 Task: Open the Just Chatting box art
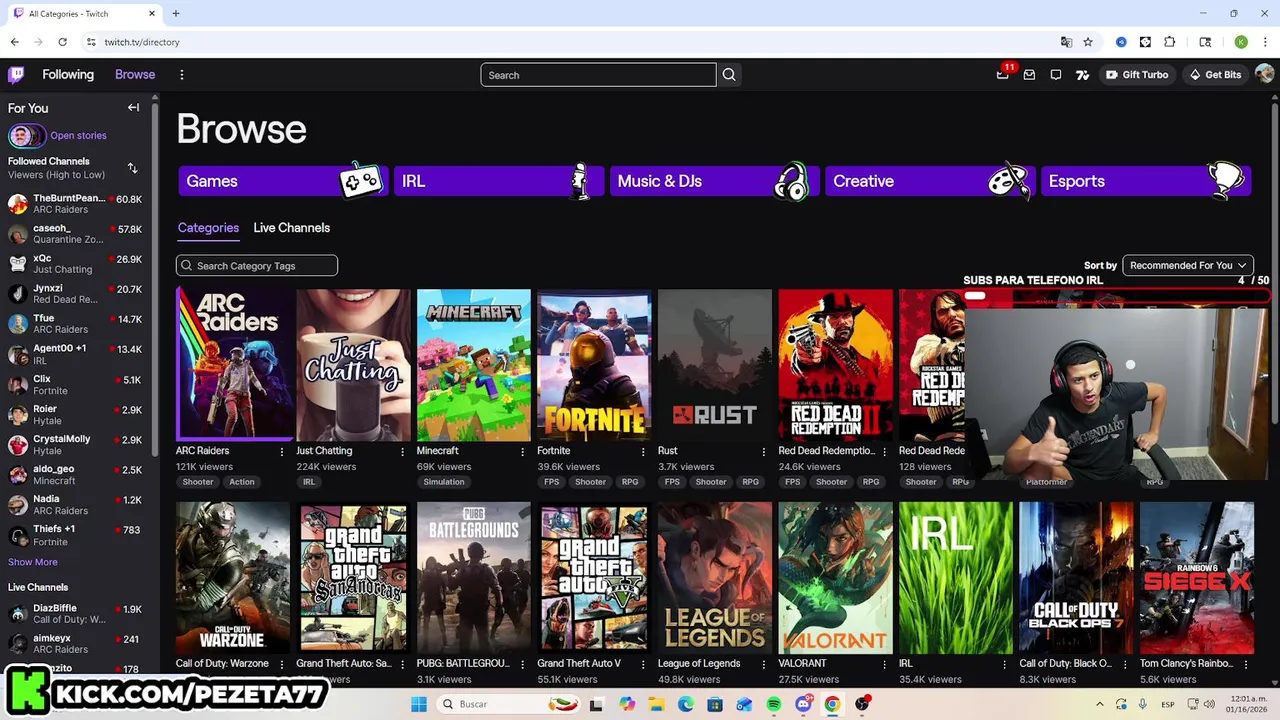click(x=353, y=365)
